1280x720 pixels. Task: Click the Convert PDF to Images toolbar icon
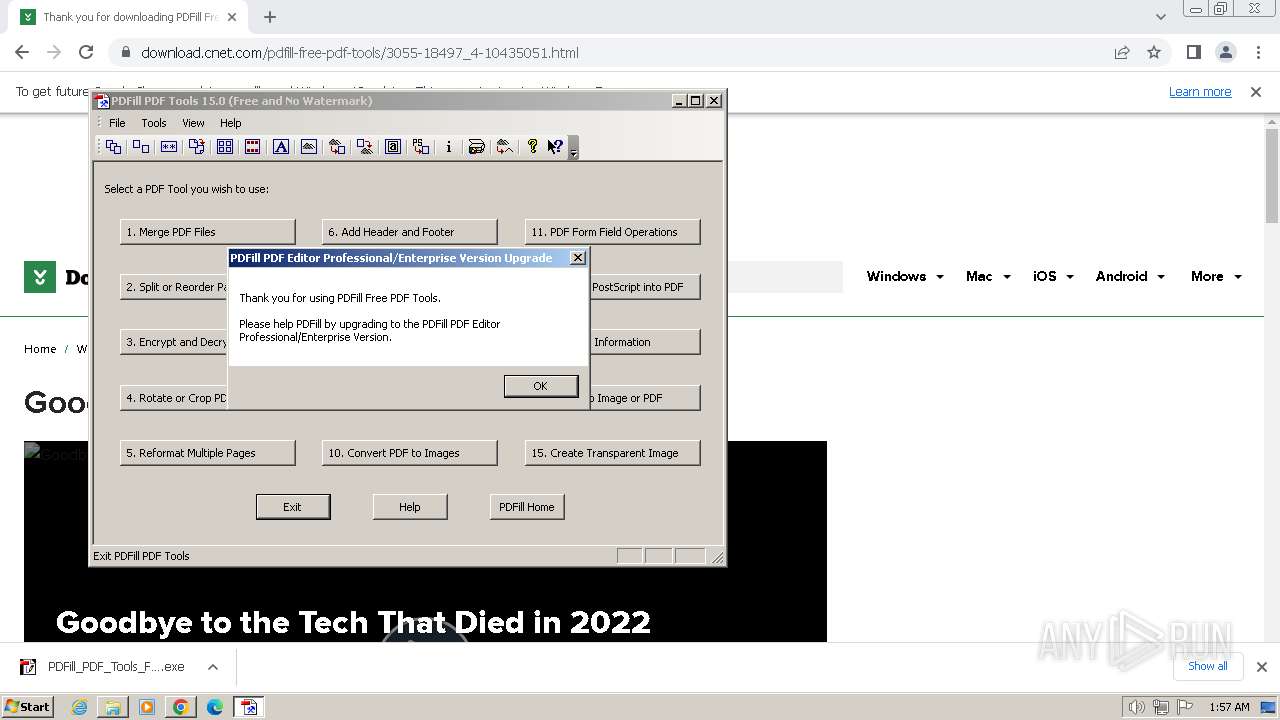click(365, 147)
